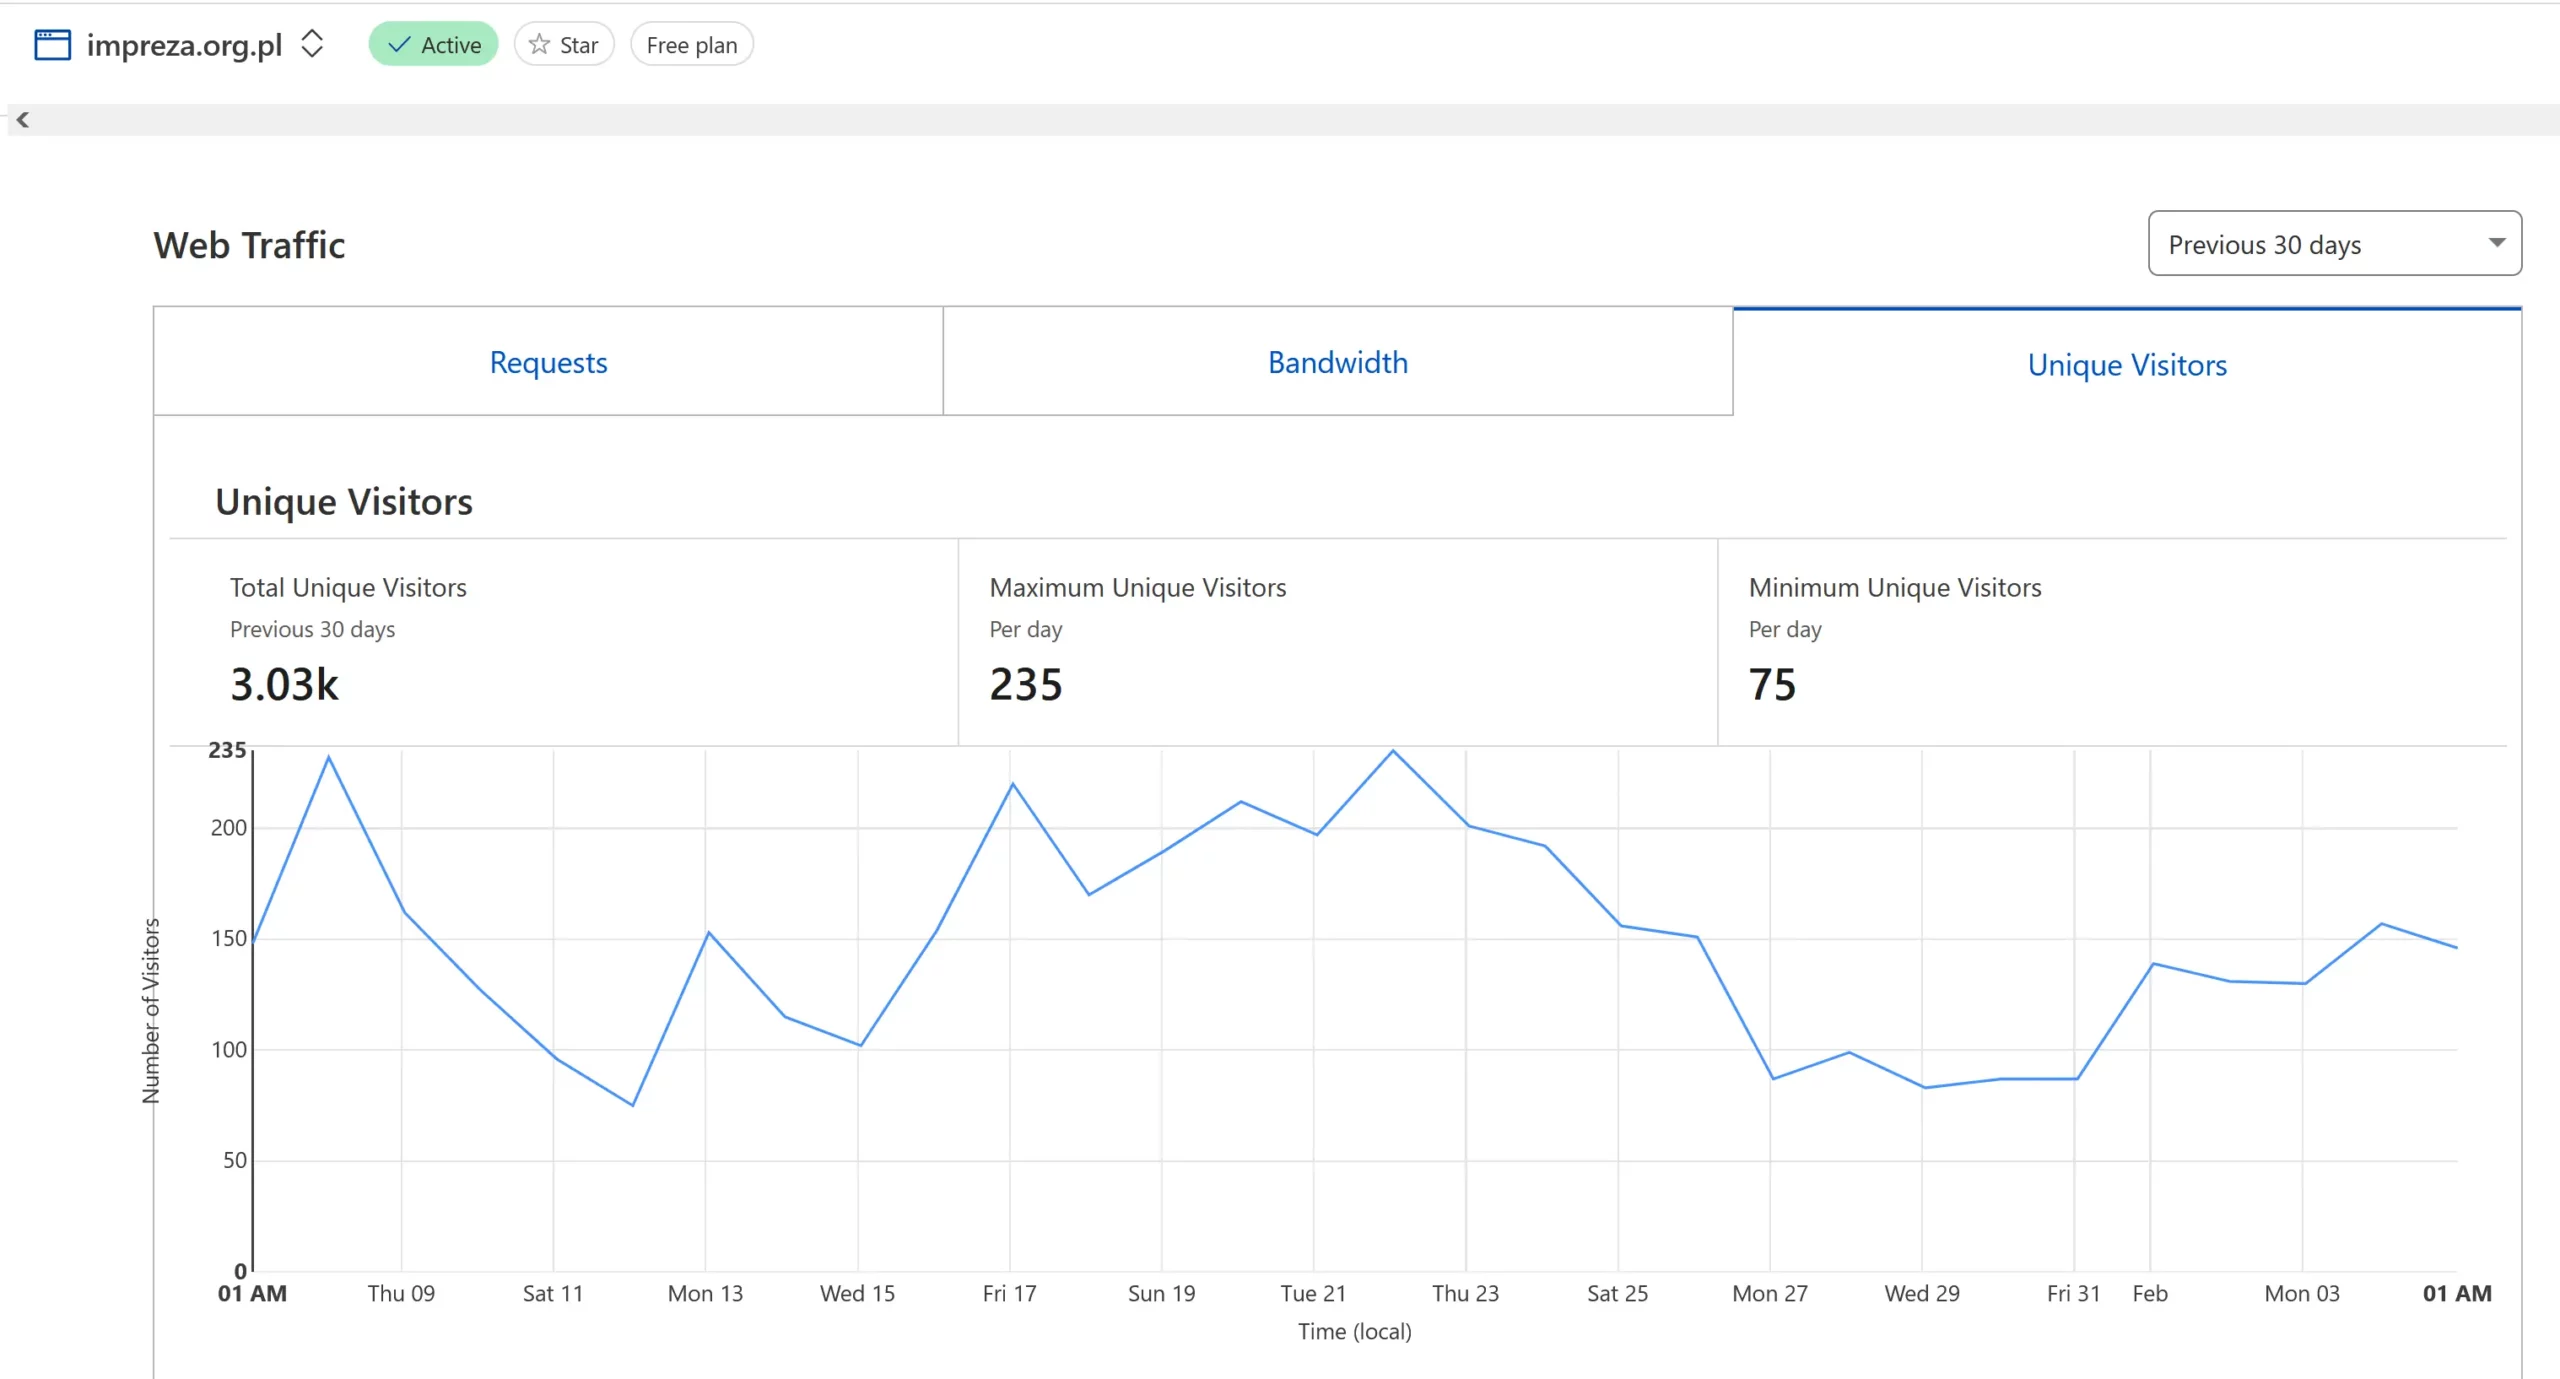The image size is (2560, 1379).
Task: Click the chart peak near Tue 21
Action: tap(1392, 751)
